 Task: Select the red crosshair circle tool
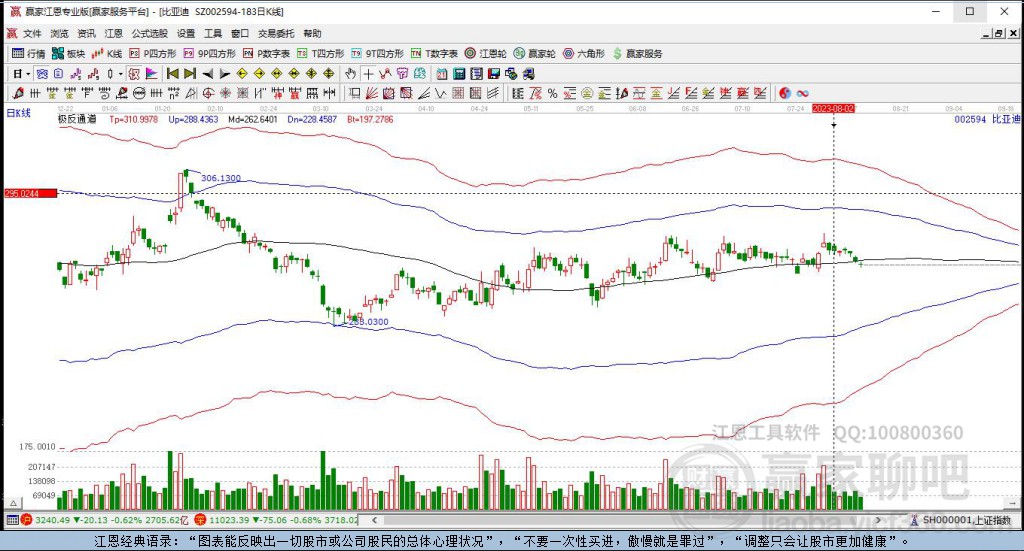tap(208, 93)
